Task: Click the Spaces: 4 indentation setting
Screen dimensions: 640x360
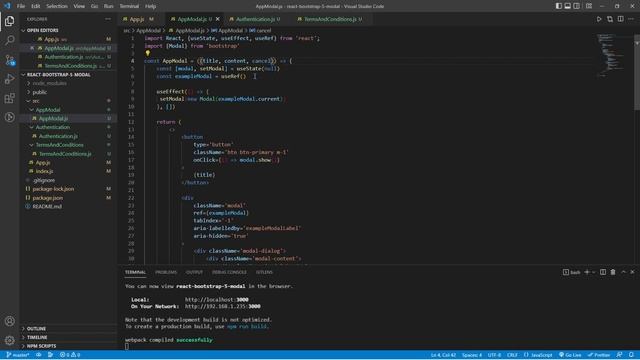Action: (471, 355)
